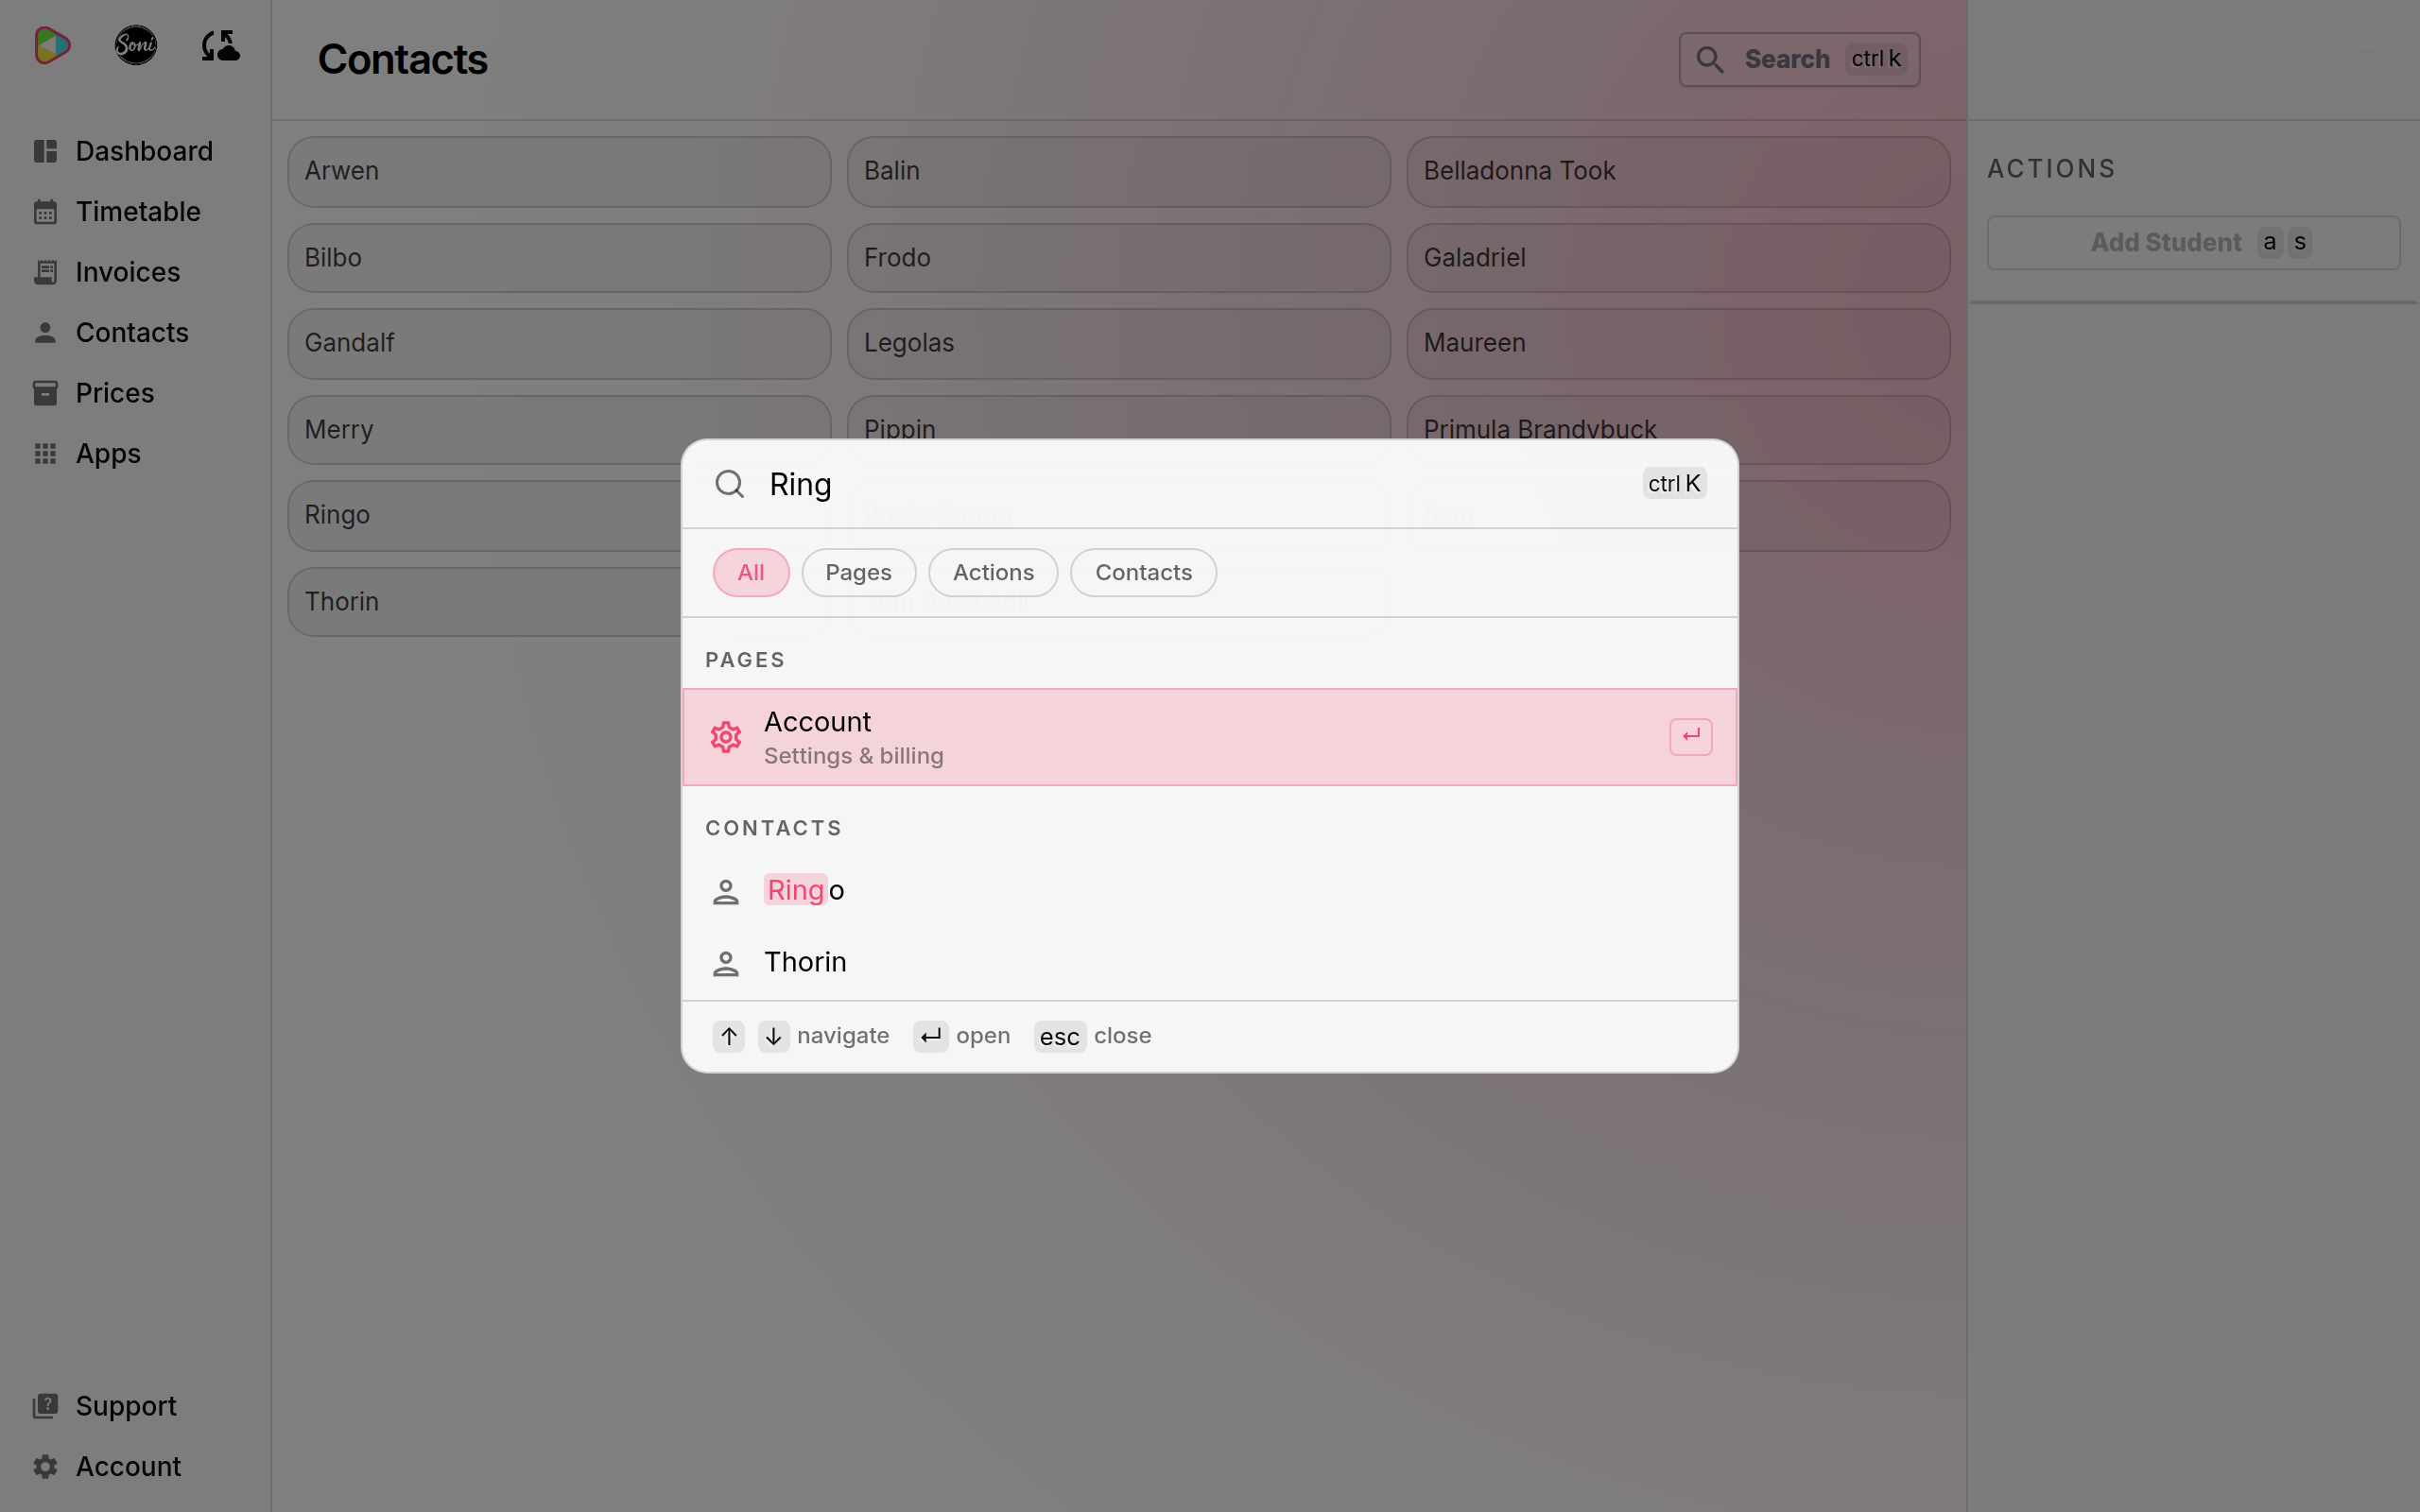Click the esc close key hint
The image size is (2420, 1512).
(1060, 1036)
